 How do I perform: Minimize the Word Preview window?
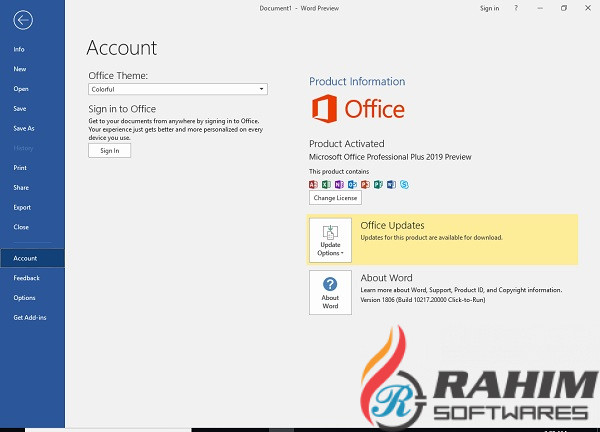pyautogui.click(x=540, y=8)
